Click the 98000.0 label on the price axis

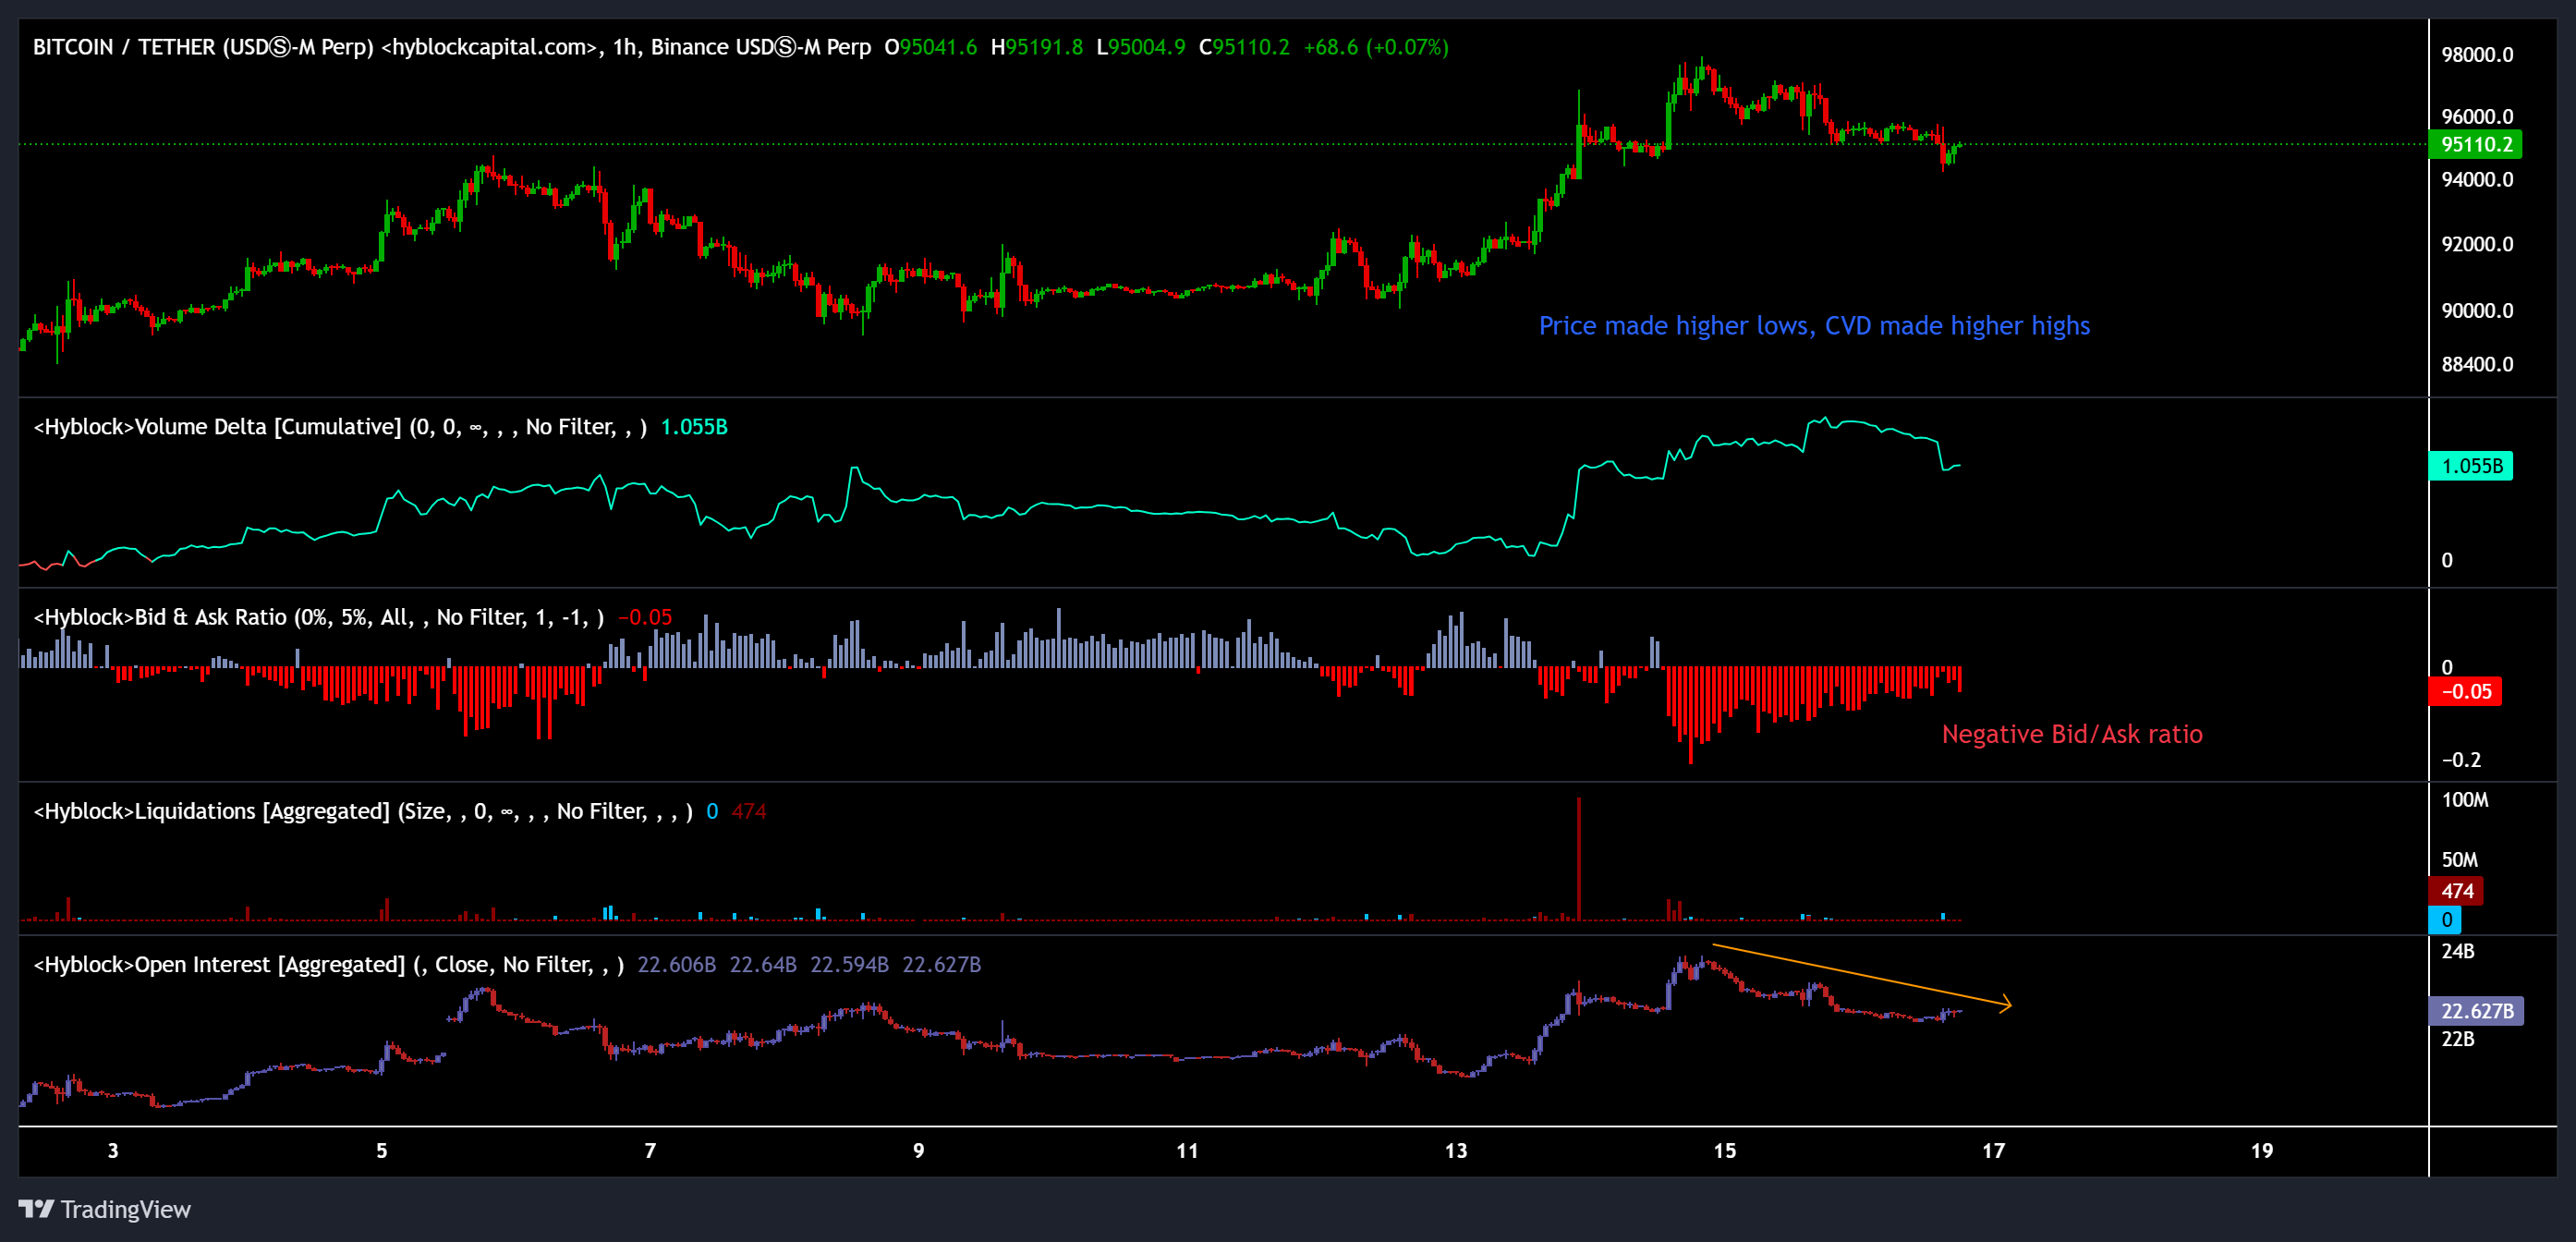coord(2476,55)
